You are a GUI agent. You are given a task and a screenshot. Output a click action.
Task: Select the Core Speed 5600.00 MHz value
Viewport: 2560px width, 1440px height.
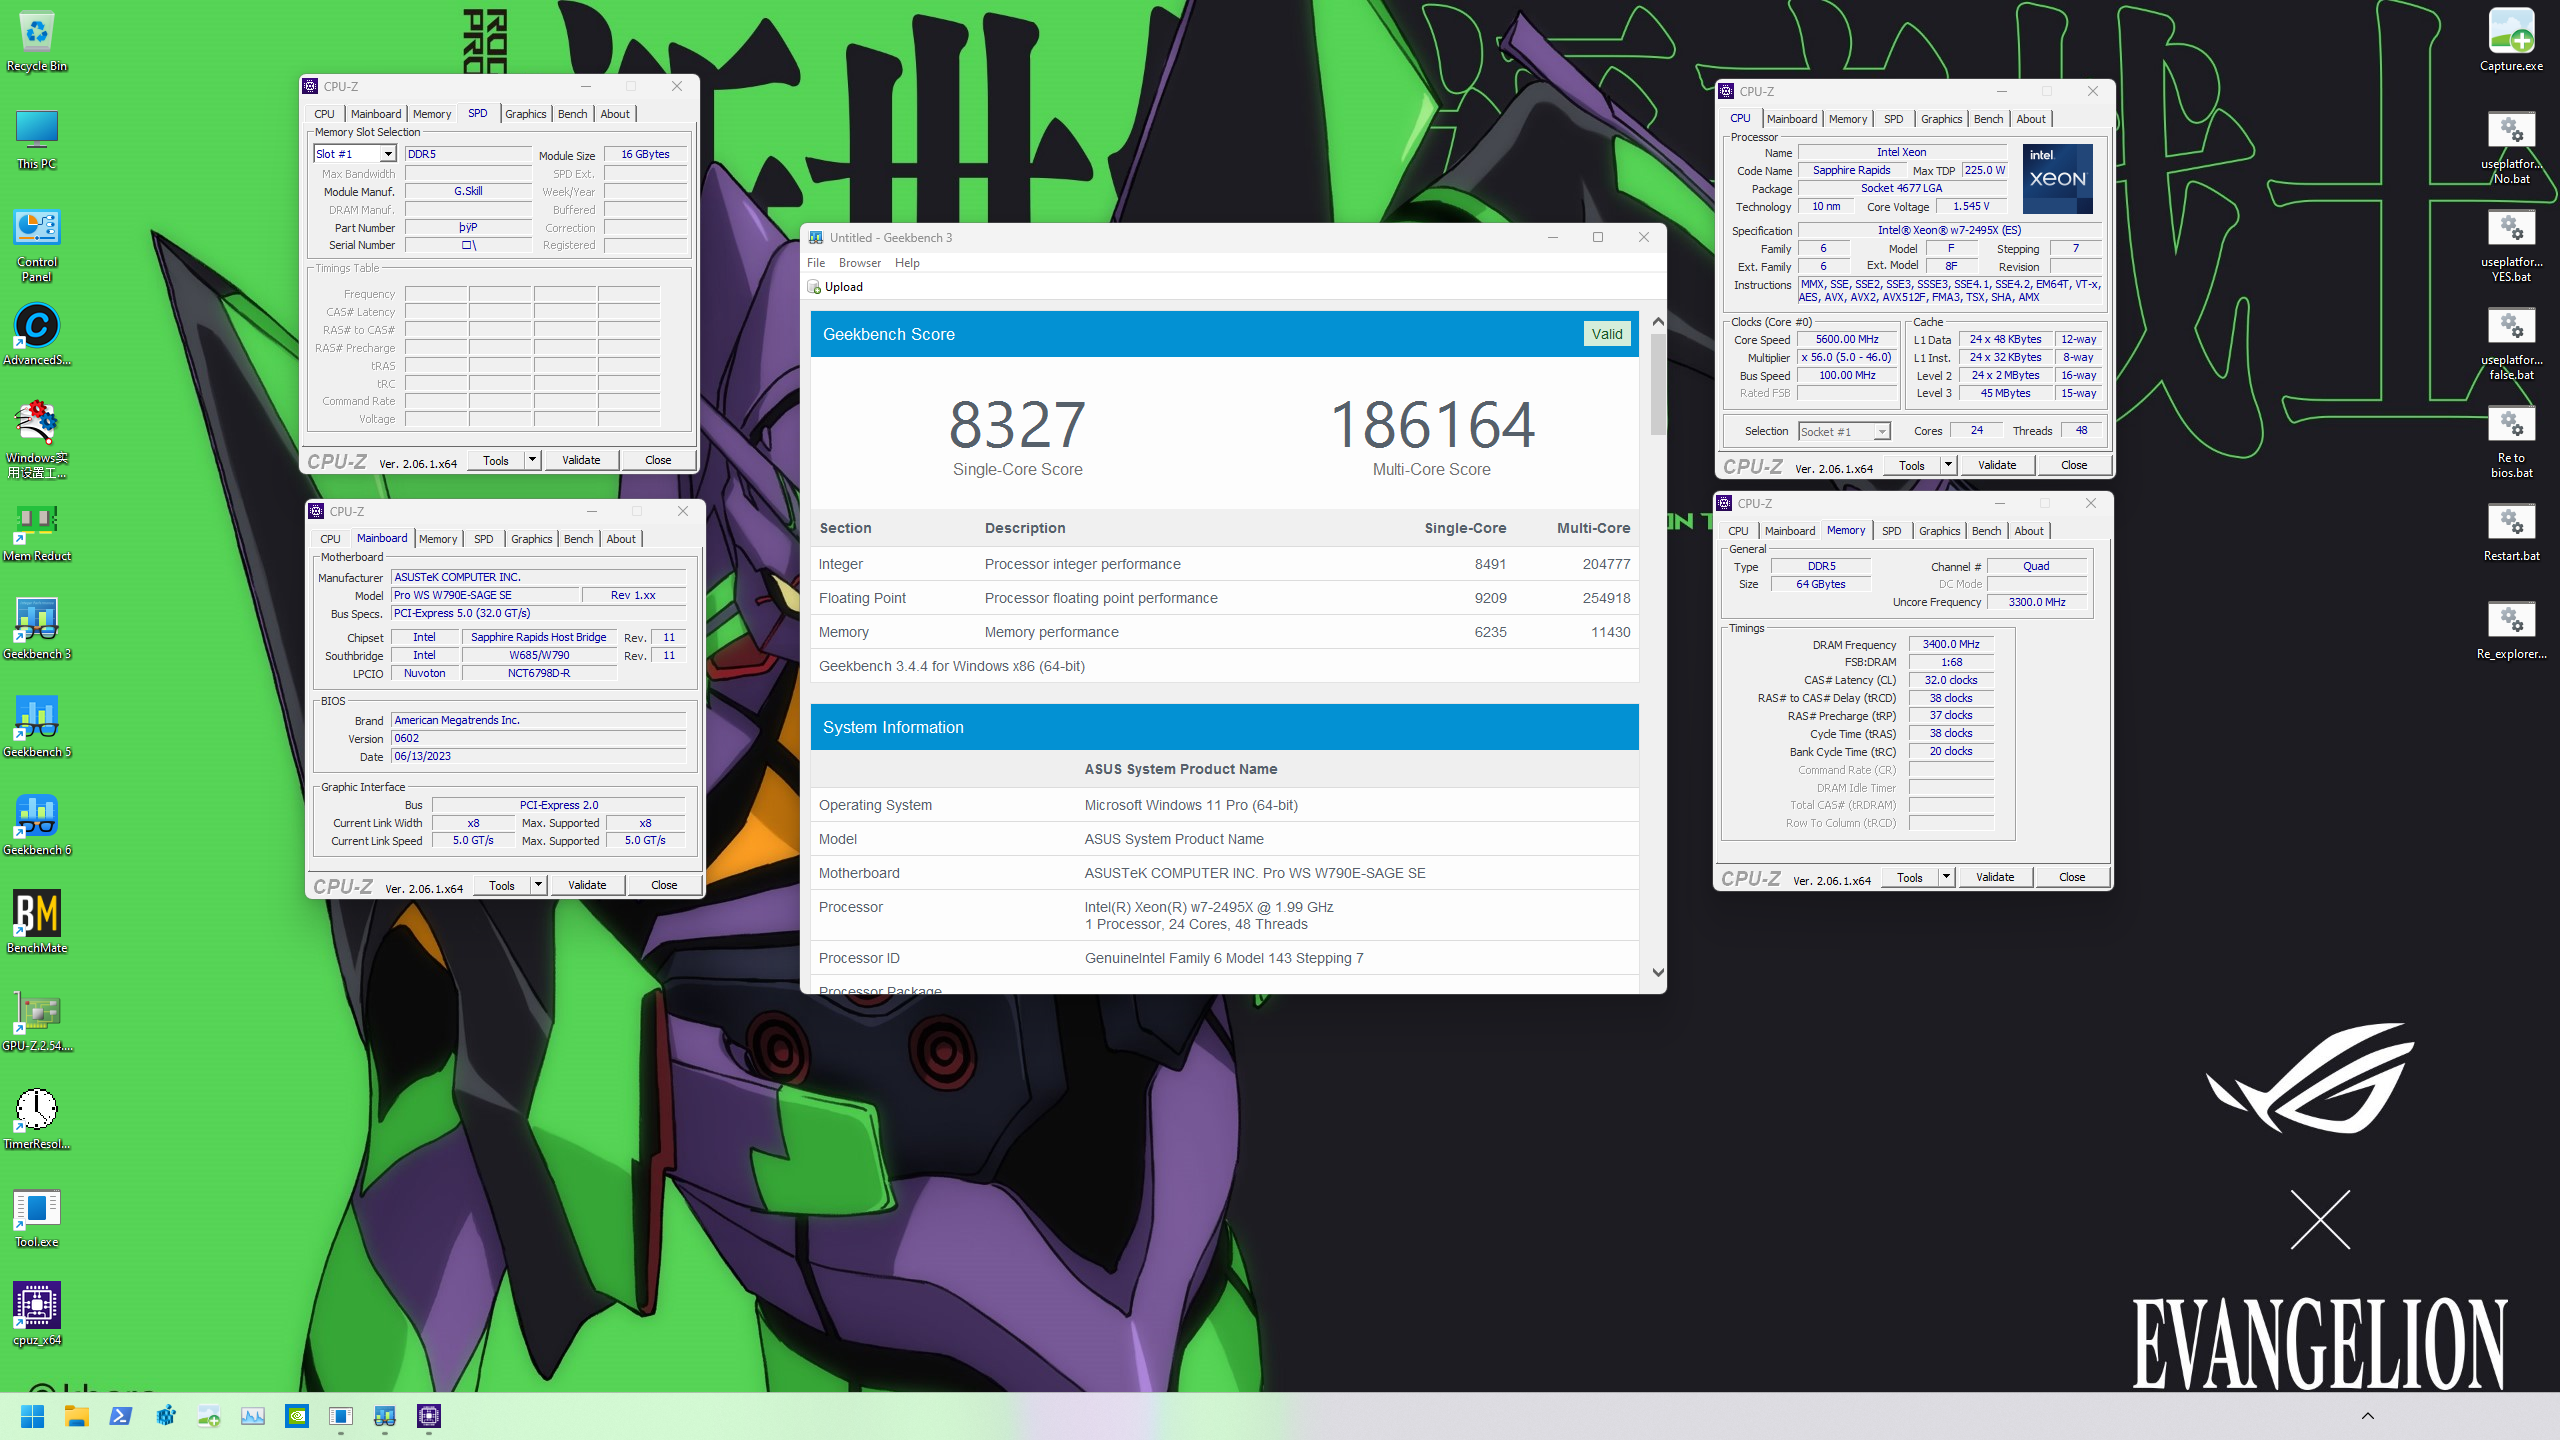coord(1847,340)
